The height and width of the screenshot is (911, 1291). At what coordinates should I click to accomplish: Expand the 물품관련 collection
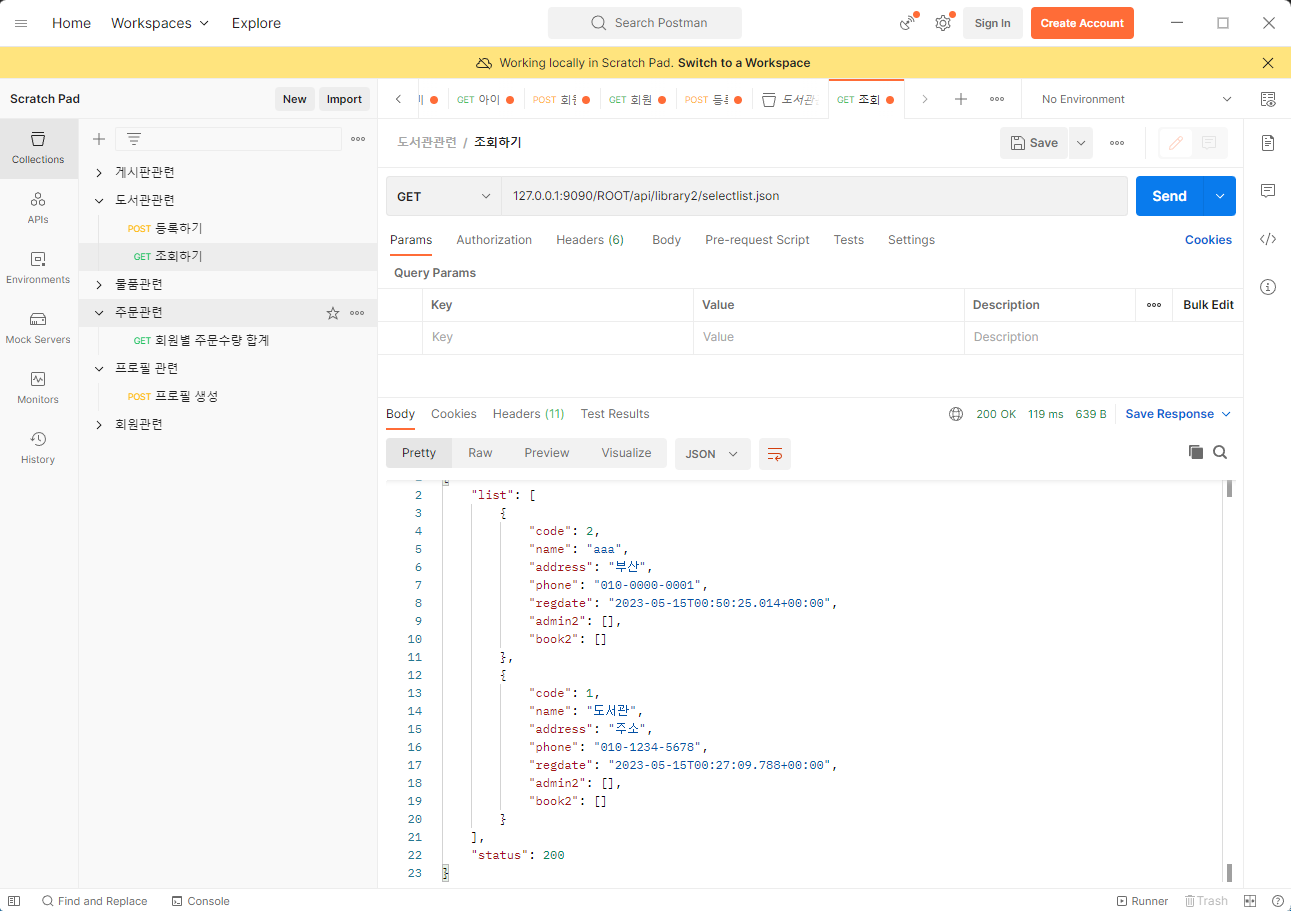[99, 285]
